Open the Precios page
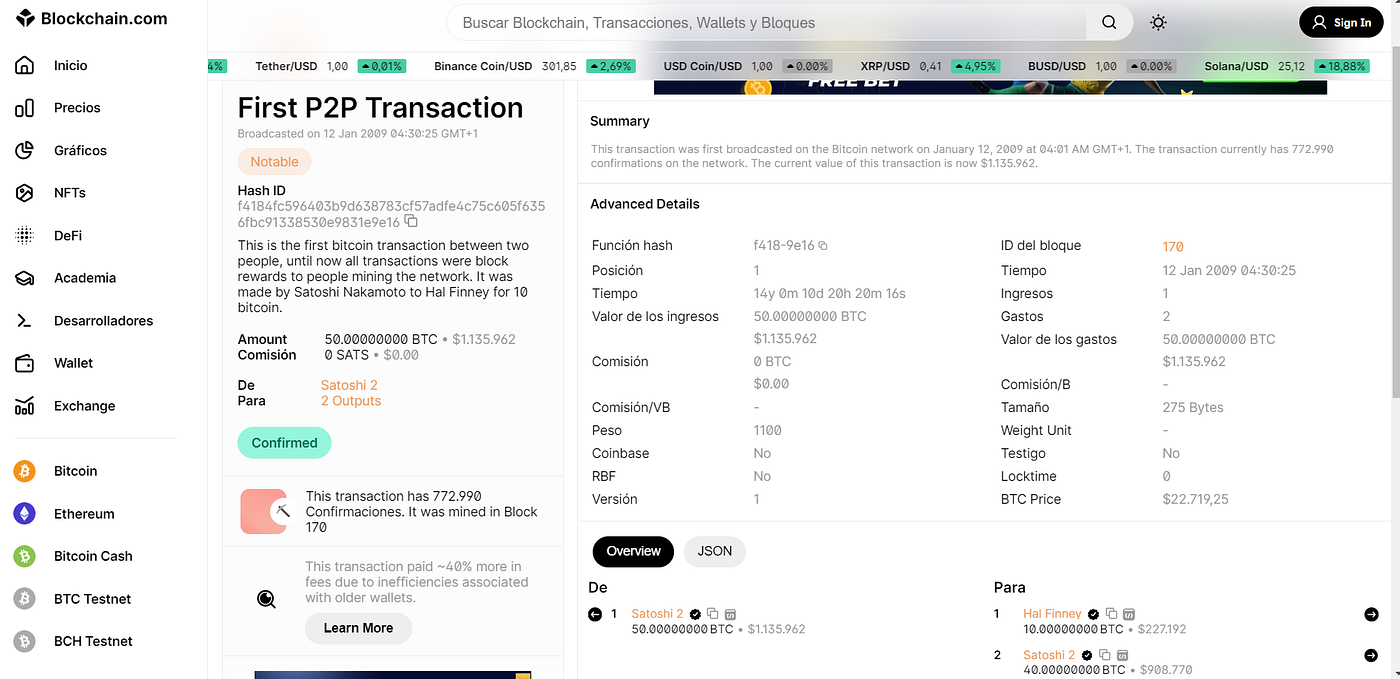 pos(77,108)
